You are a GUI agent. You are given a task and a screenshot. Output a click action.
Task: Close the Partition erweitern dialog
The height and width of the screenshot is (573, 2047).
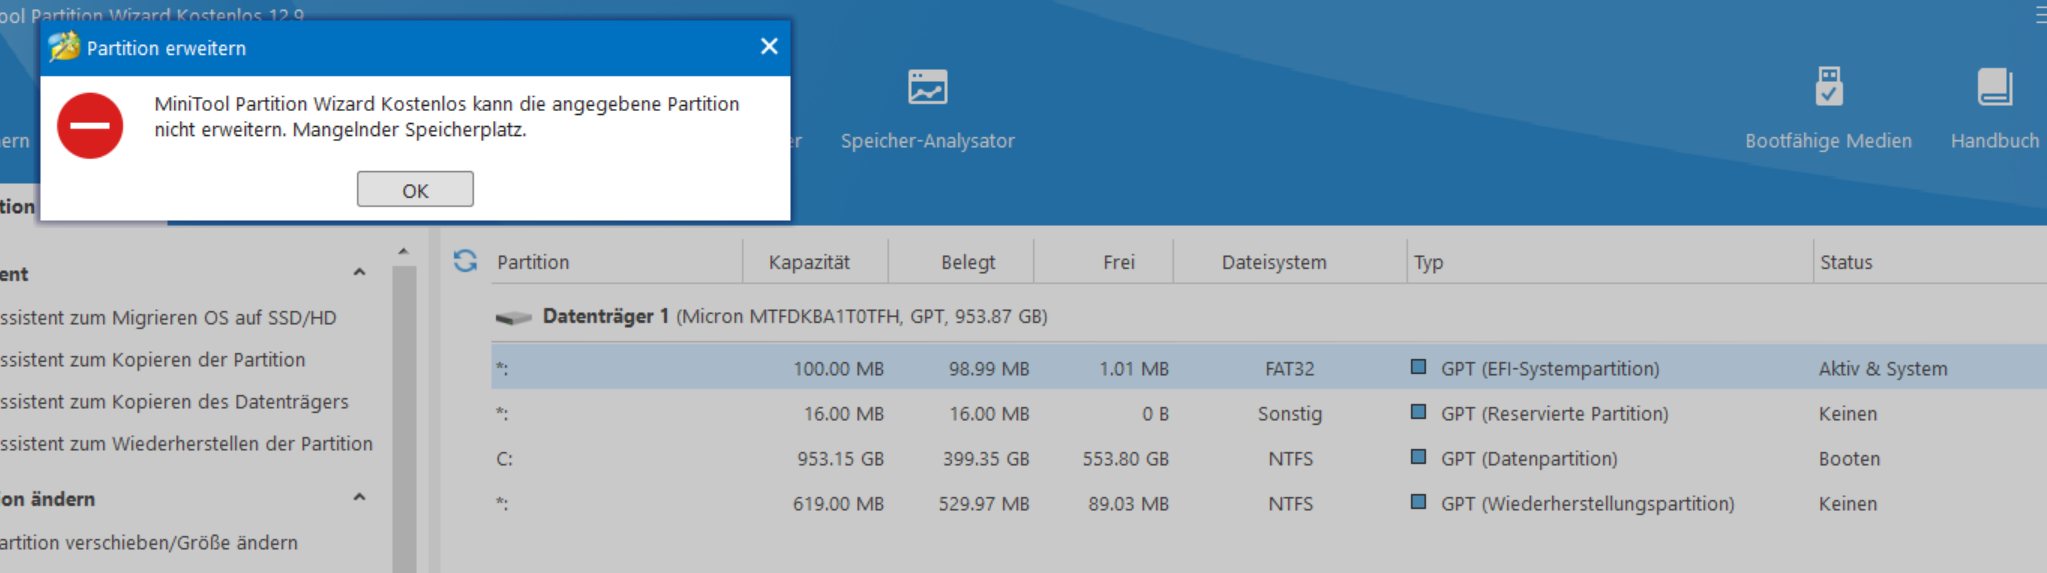[x=769, y=46]
